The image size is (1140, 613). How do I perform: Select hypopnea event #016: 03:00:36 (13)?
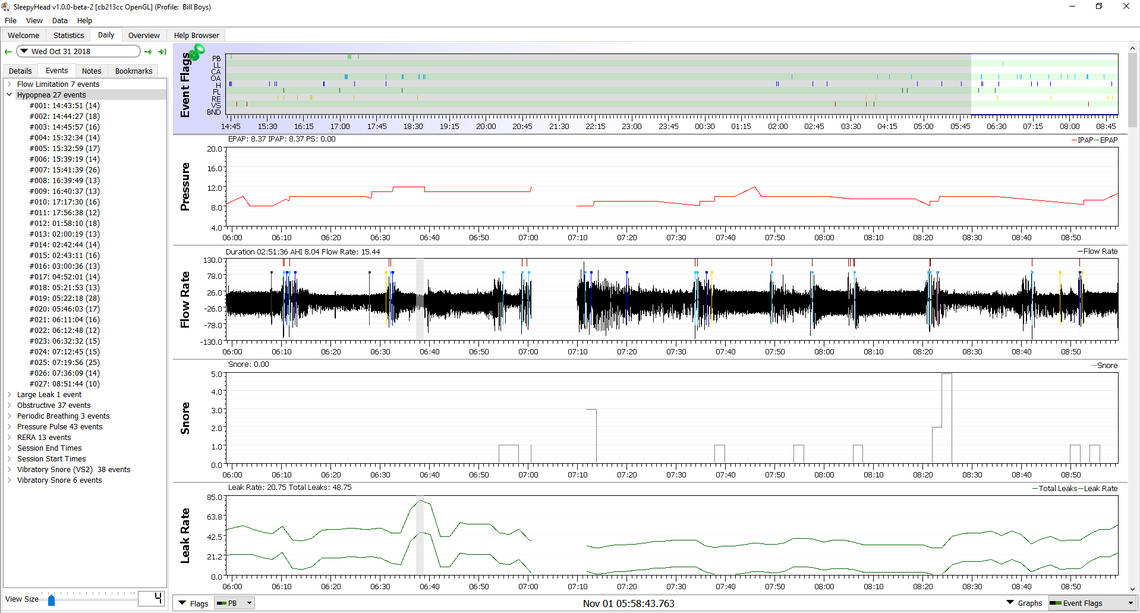[65, 266]
